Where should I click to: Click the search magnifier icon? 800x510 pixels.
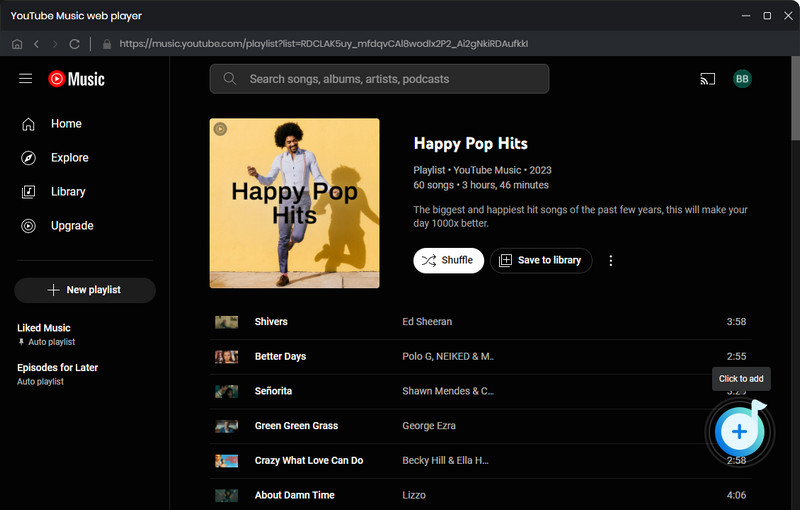tap(230, 79)
